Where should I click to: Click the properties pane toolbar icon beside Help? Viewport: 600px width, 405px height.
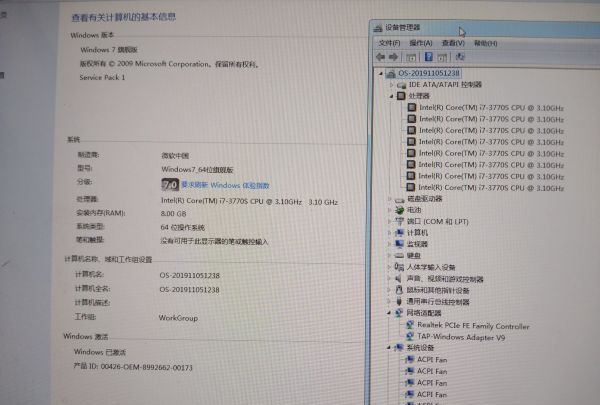tap(442, 57)
